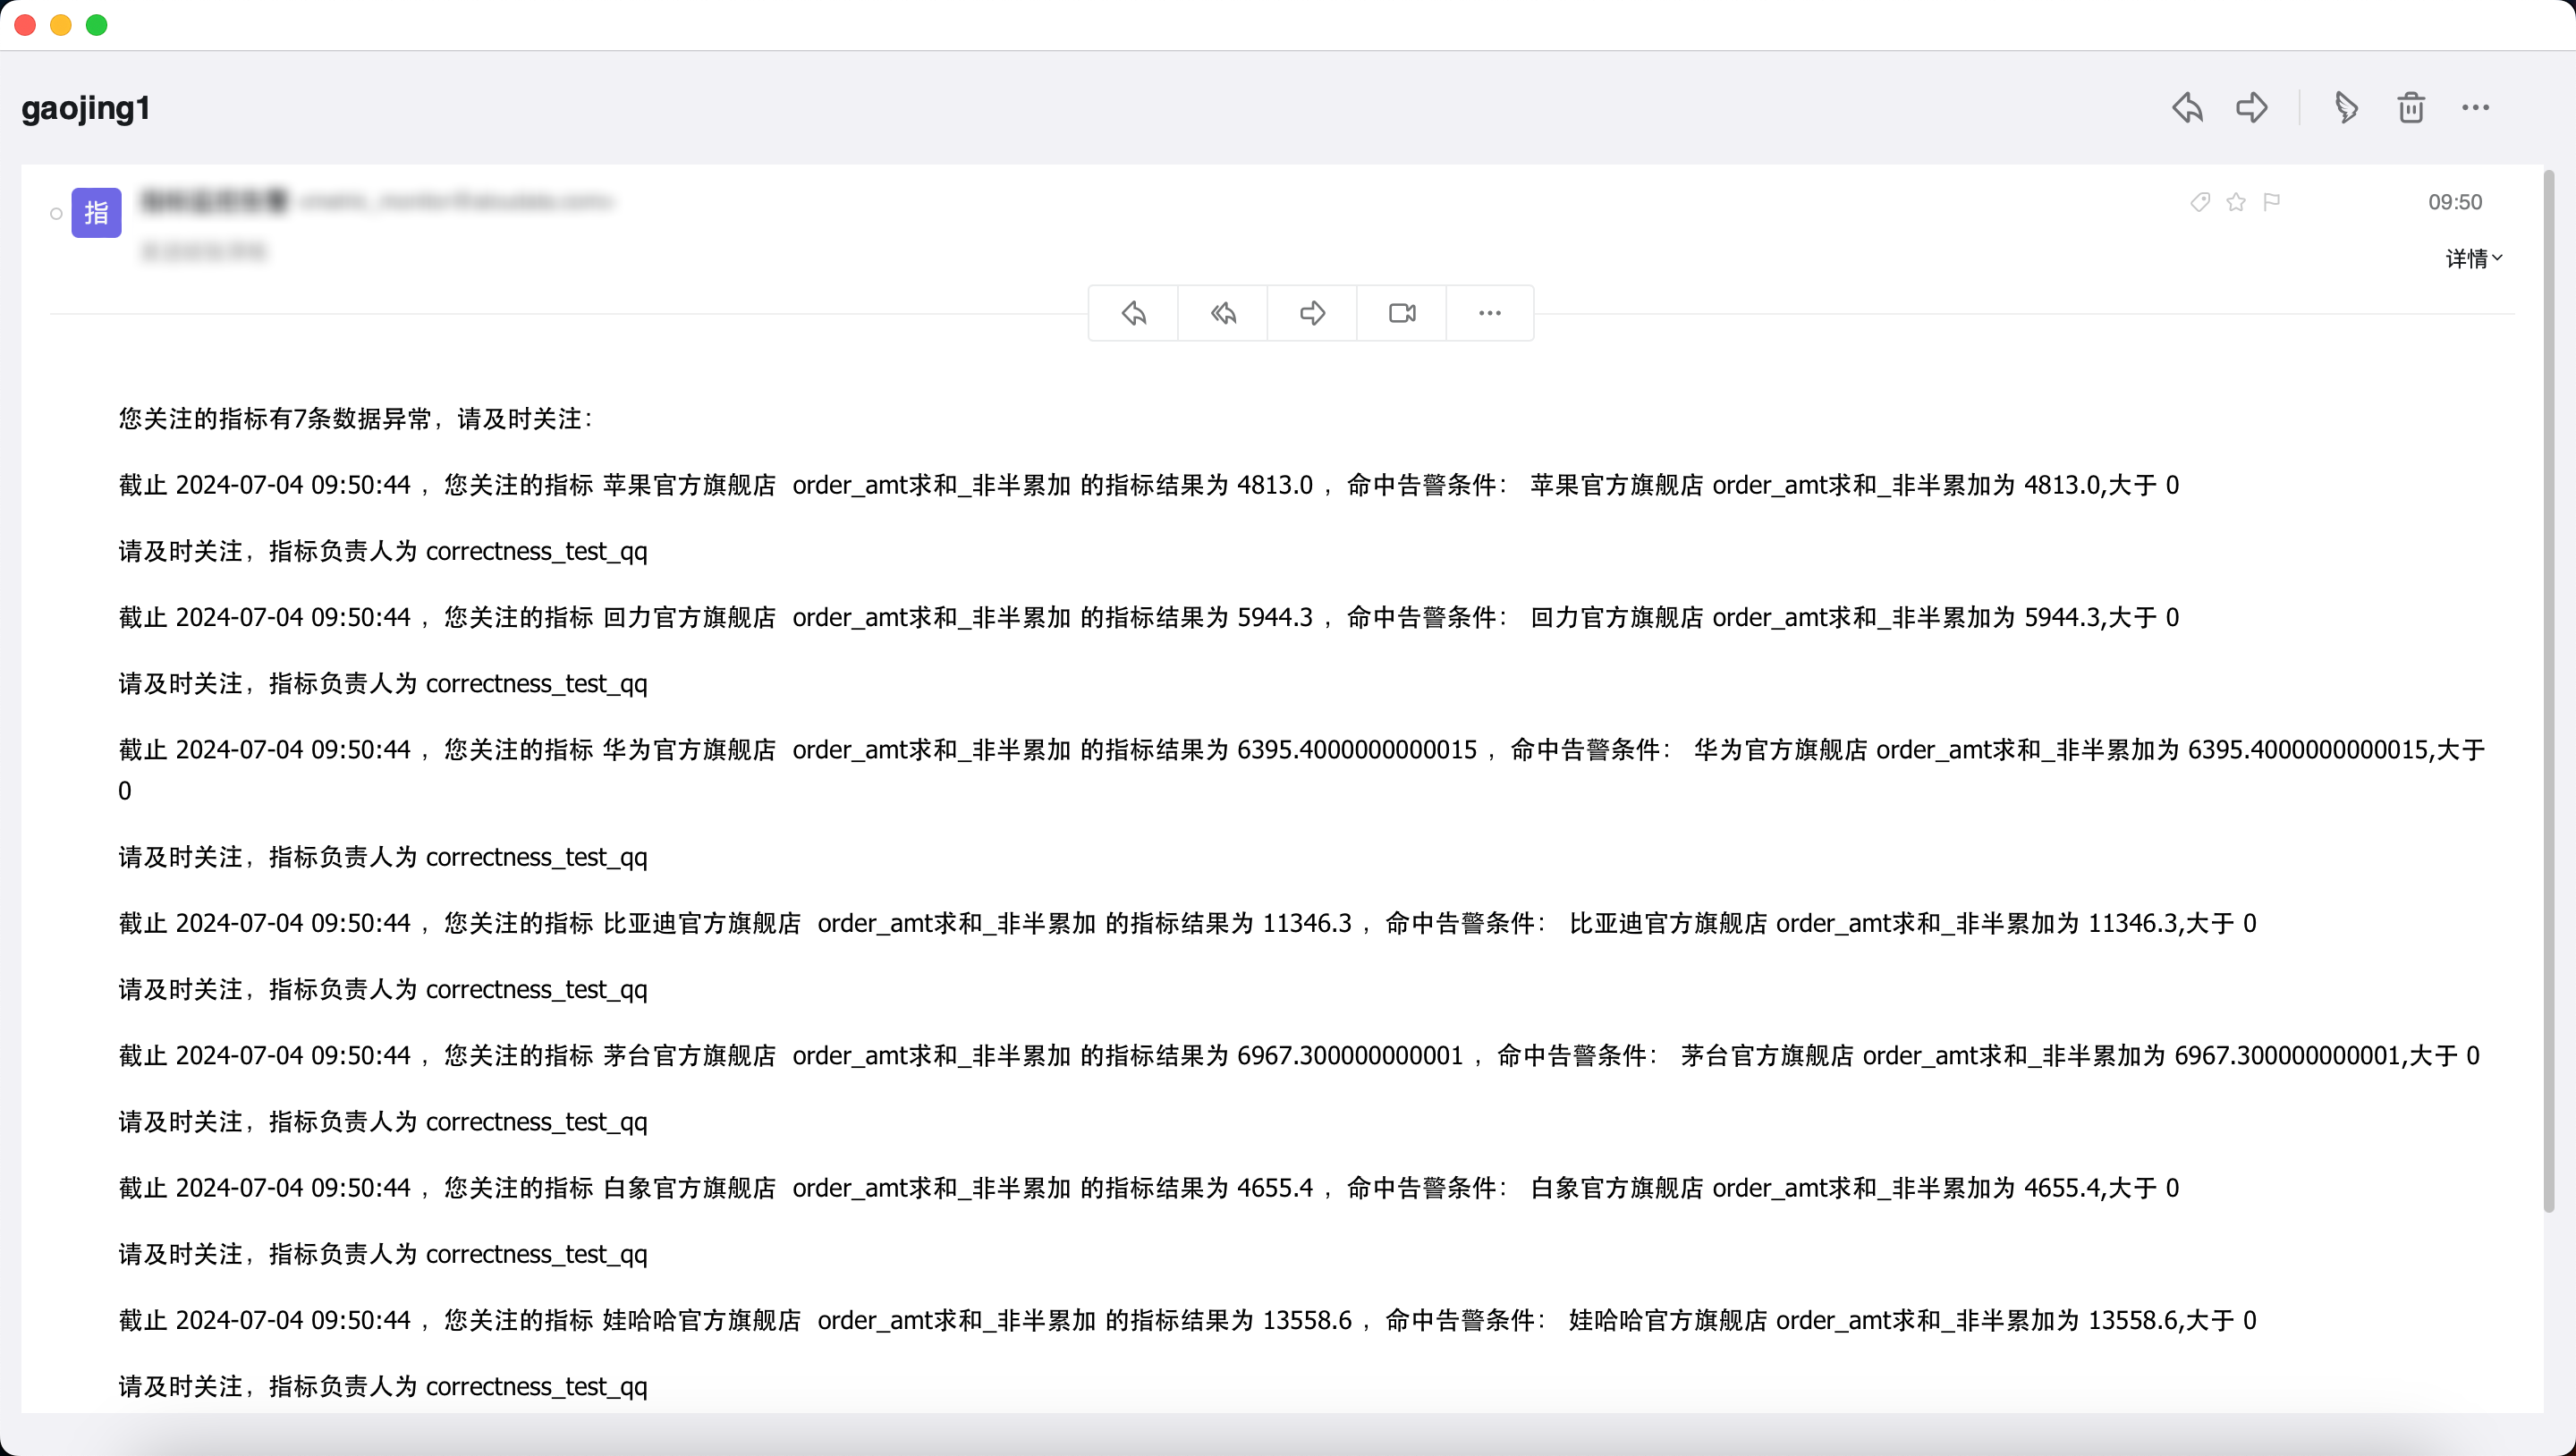Click reply in the message action bar

(1133, 314)
